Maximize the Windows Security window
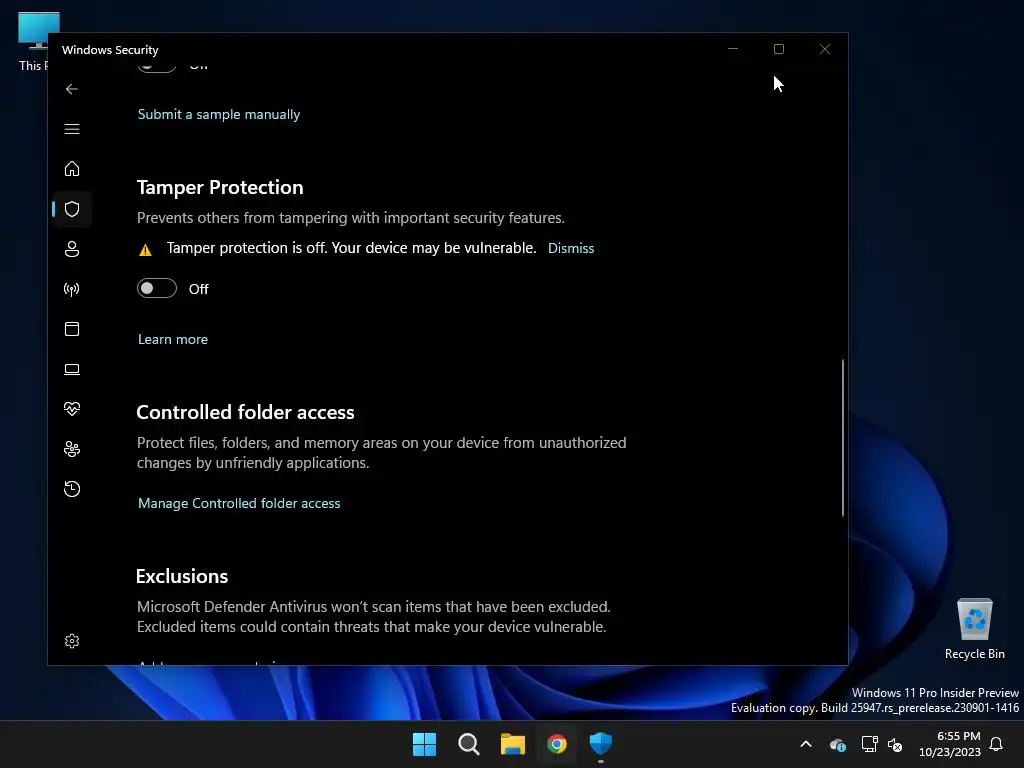 [778, 49]
